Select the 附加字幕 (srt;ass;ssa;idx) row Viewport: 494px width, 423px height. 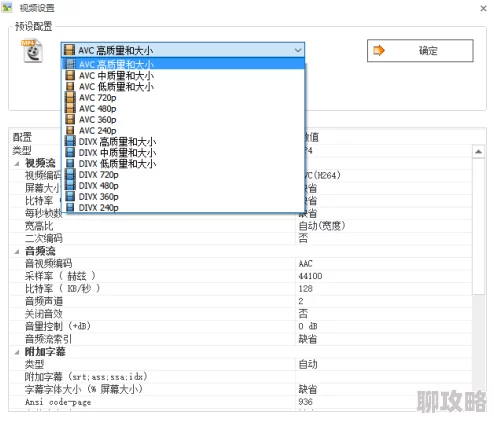[241, 377]
